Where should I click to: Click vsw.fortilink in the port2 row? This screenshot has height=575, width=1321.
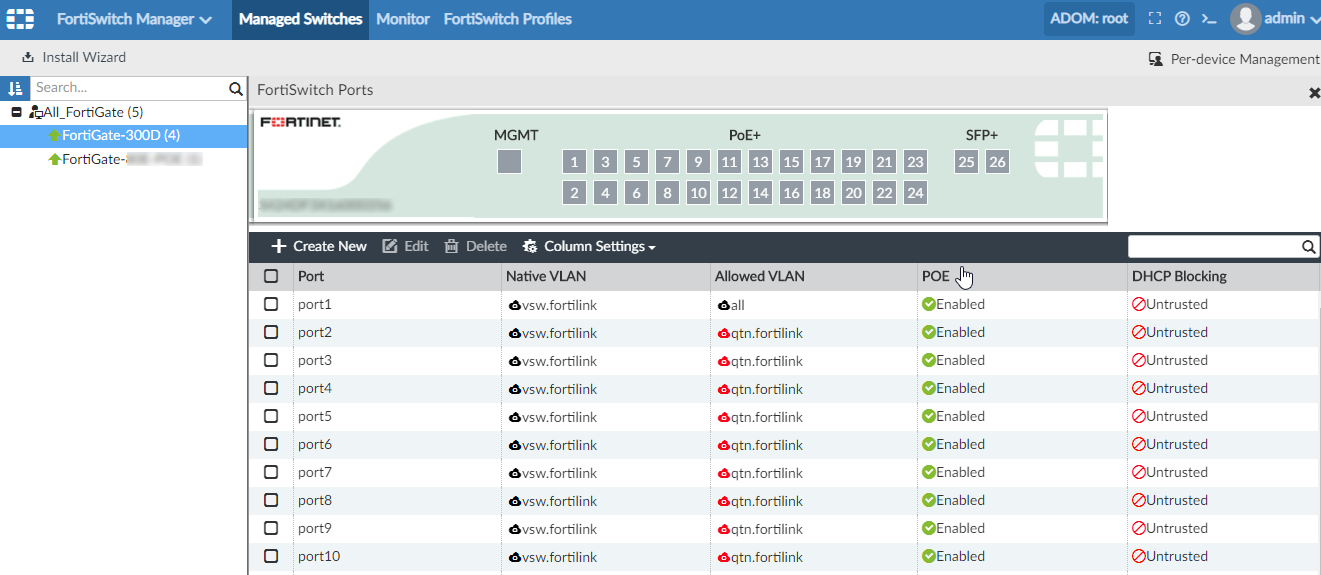point(553,333)
